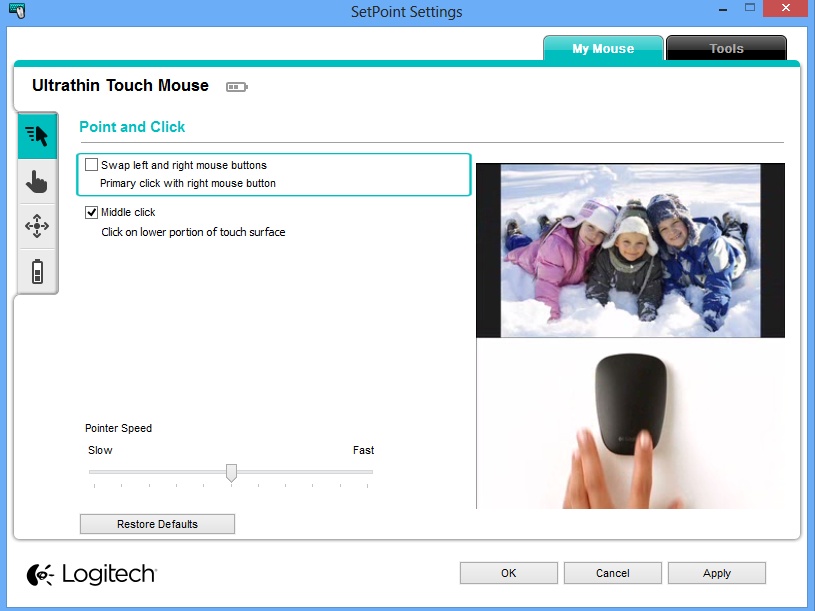The width and height of the screenshot is (815, 611).
Task: Enable Swap left and right mouse buttons
Action: (91, 165)
